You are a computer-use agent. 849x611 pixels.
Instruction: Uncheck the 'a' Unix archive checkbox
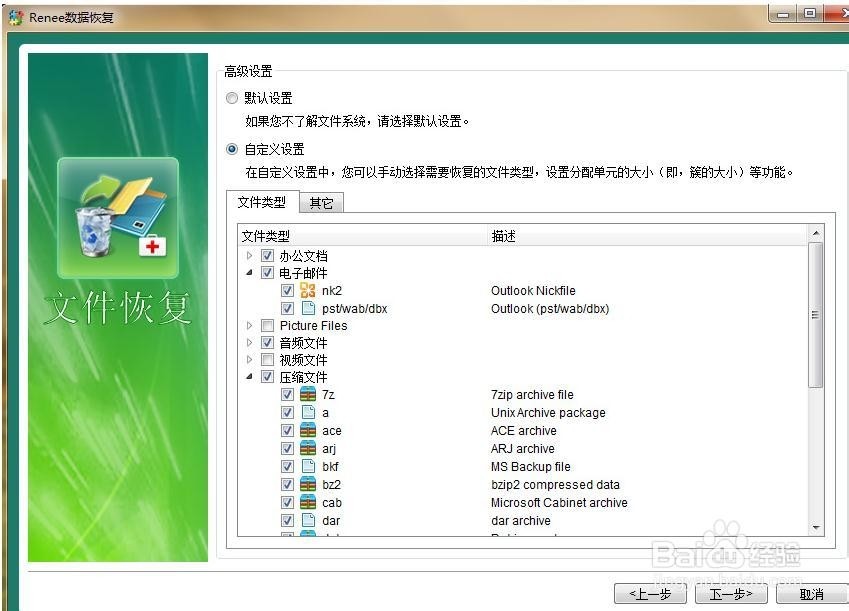(x=288, y=412)
